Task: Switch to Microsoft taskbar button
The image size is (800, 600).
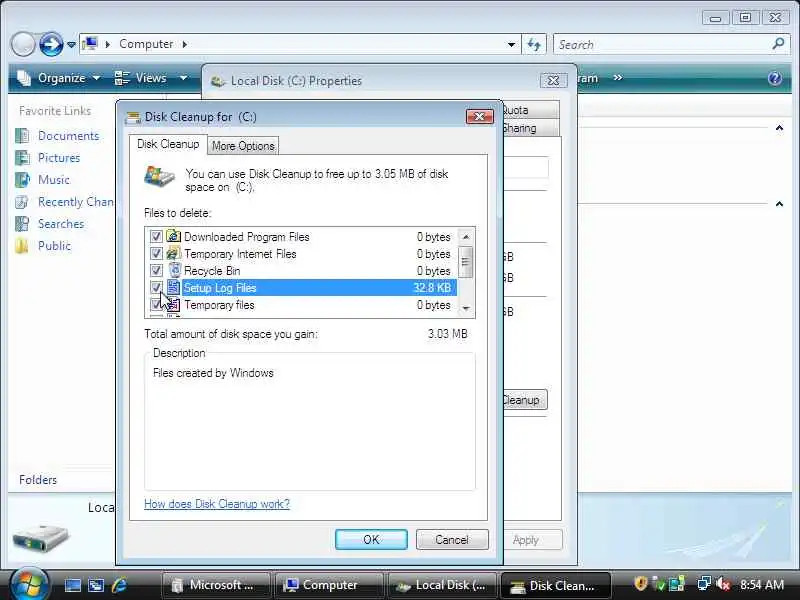Action: (215, 585)
